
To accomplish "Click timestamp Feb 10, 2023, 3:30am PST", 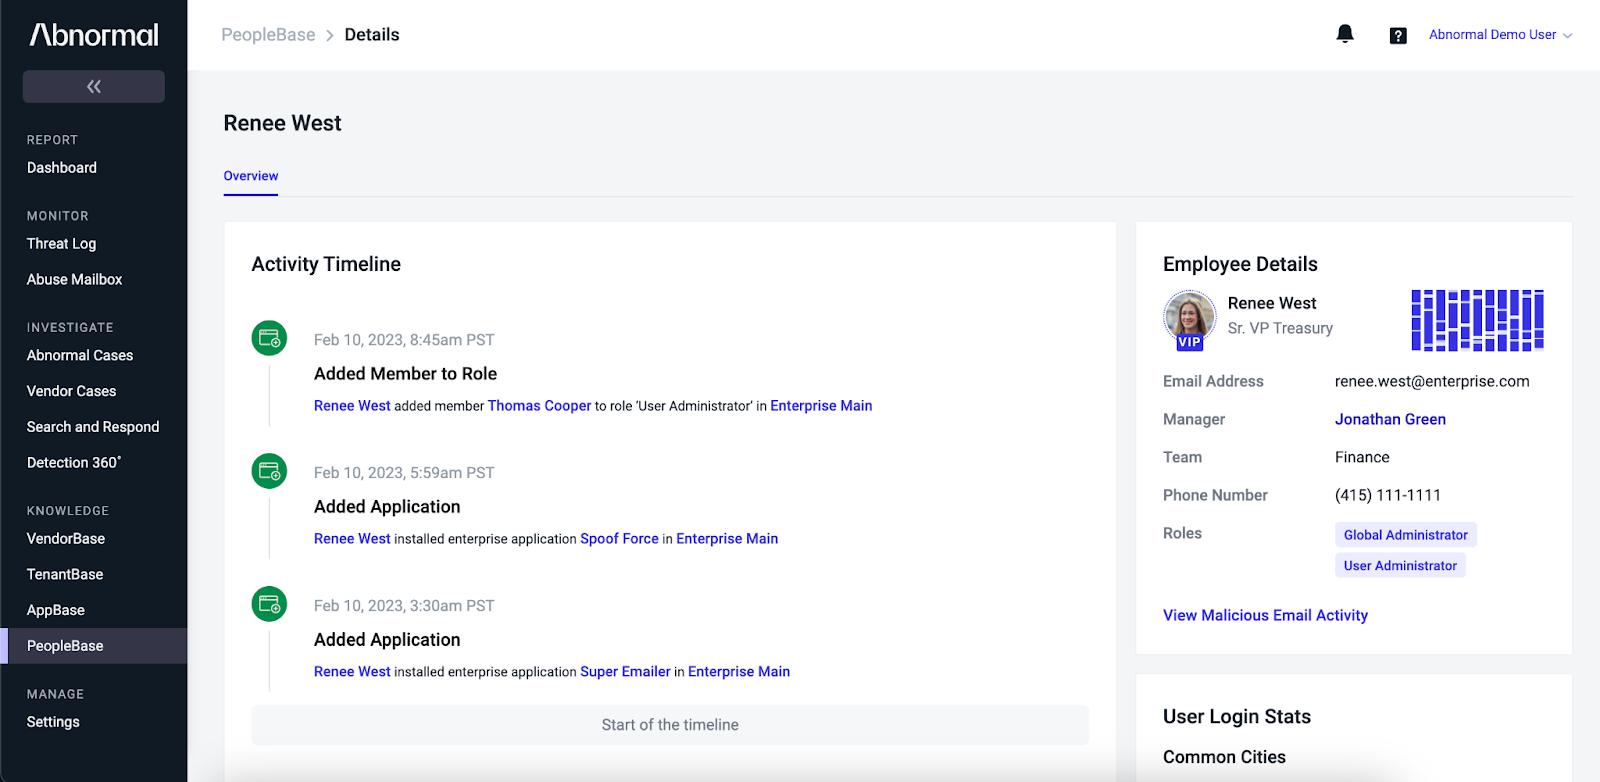I will [x=404, y=606].
